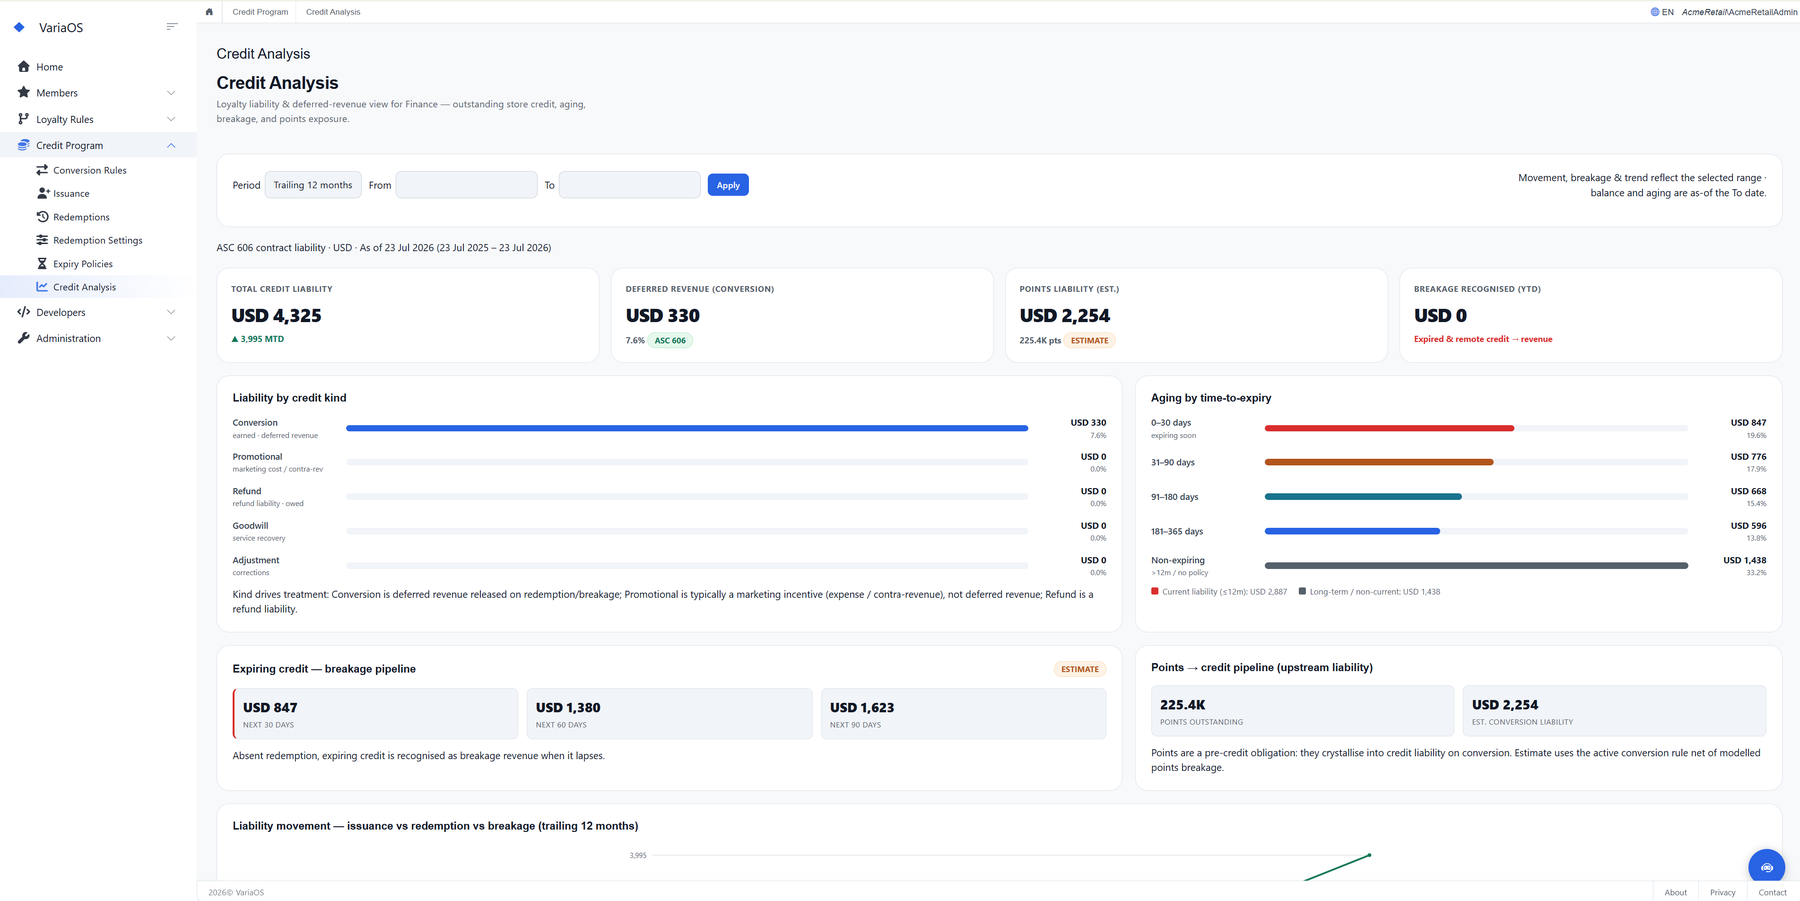
Task: Open the About footer link
Action: [1676, 892]
